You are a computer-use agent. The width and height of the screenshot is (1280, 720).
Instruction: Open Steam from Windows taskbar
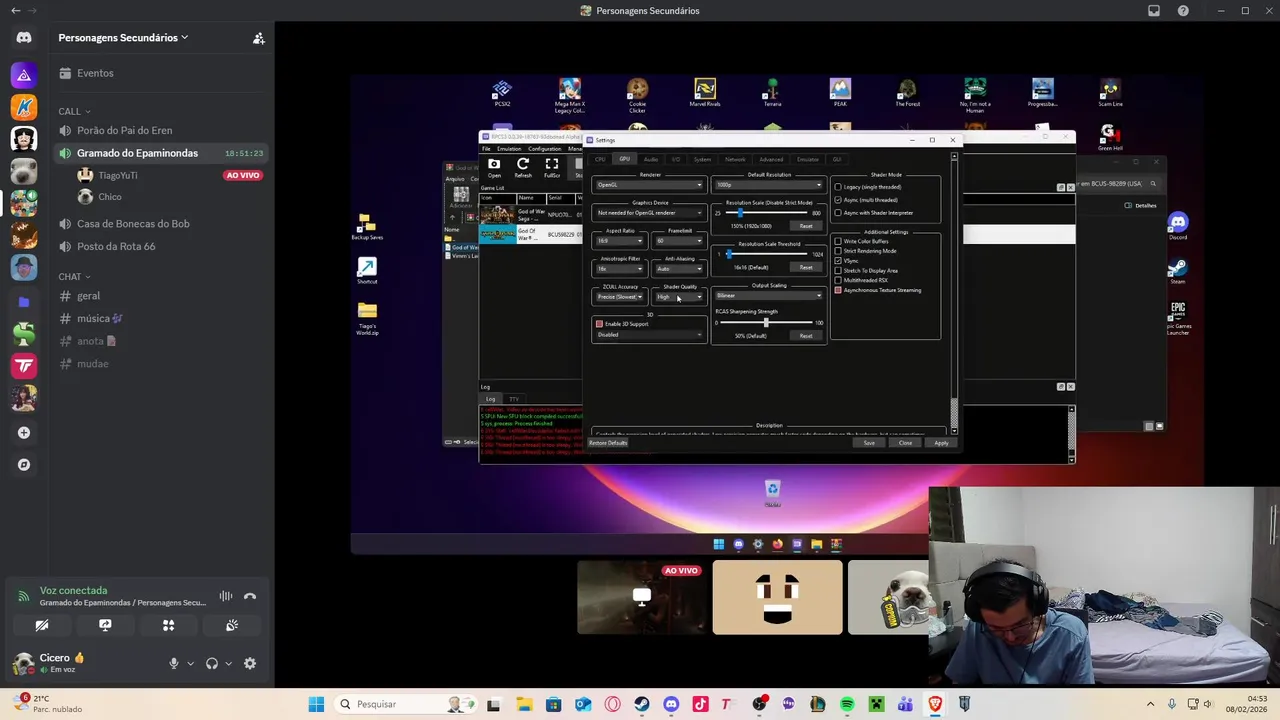coord(642,704)
